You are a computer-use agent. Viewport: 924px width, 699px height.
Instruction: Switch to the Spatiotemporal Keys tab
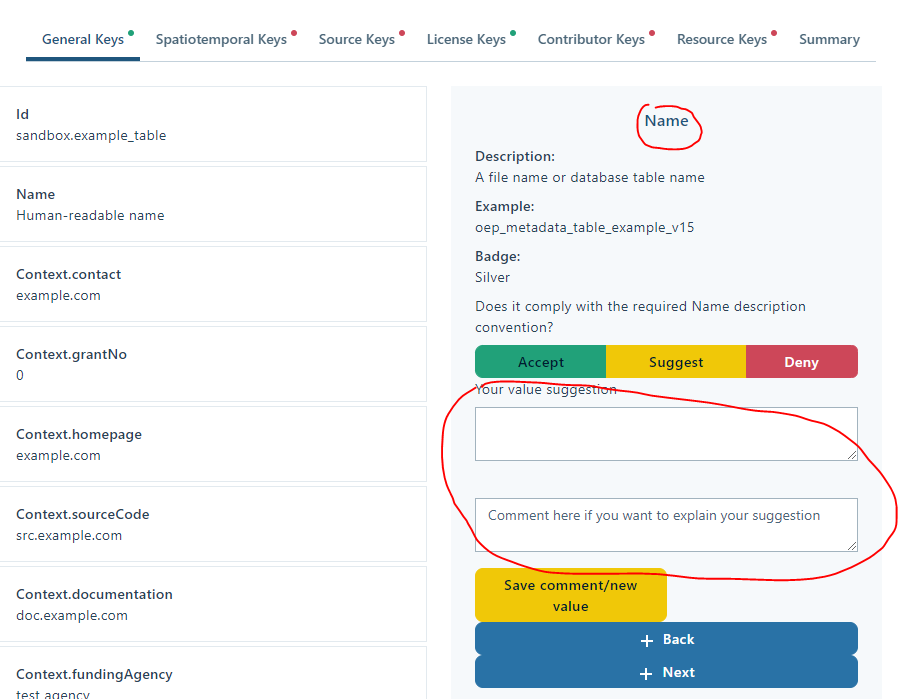[219, 39]
